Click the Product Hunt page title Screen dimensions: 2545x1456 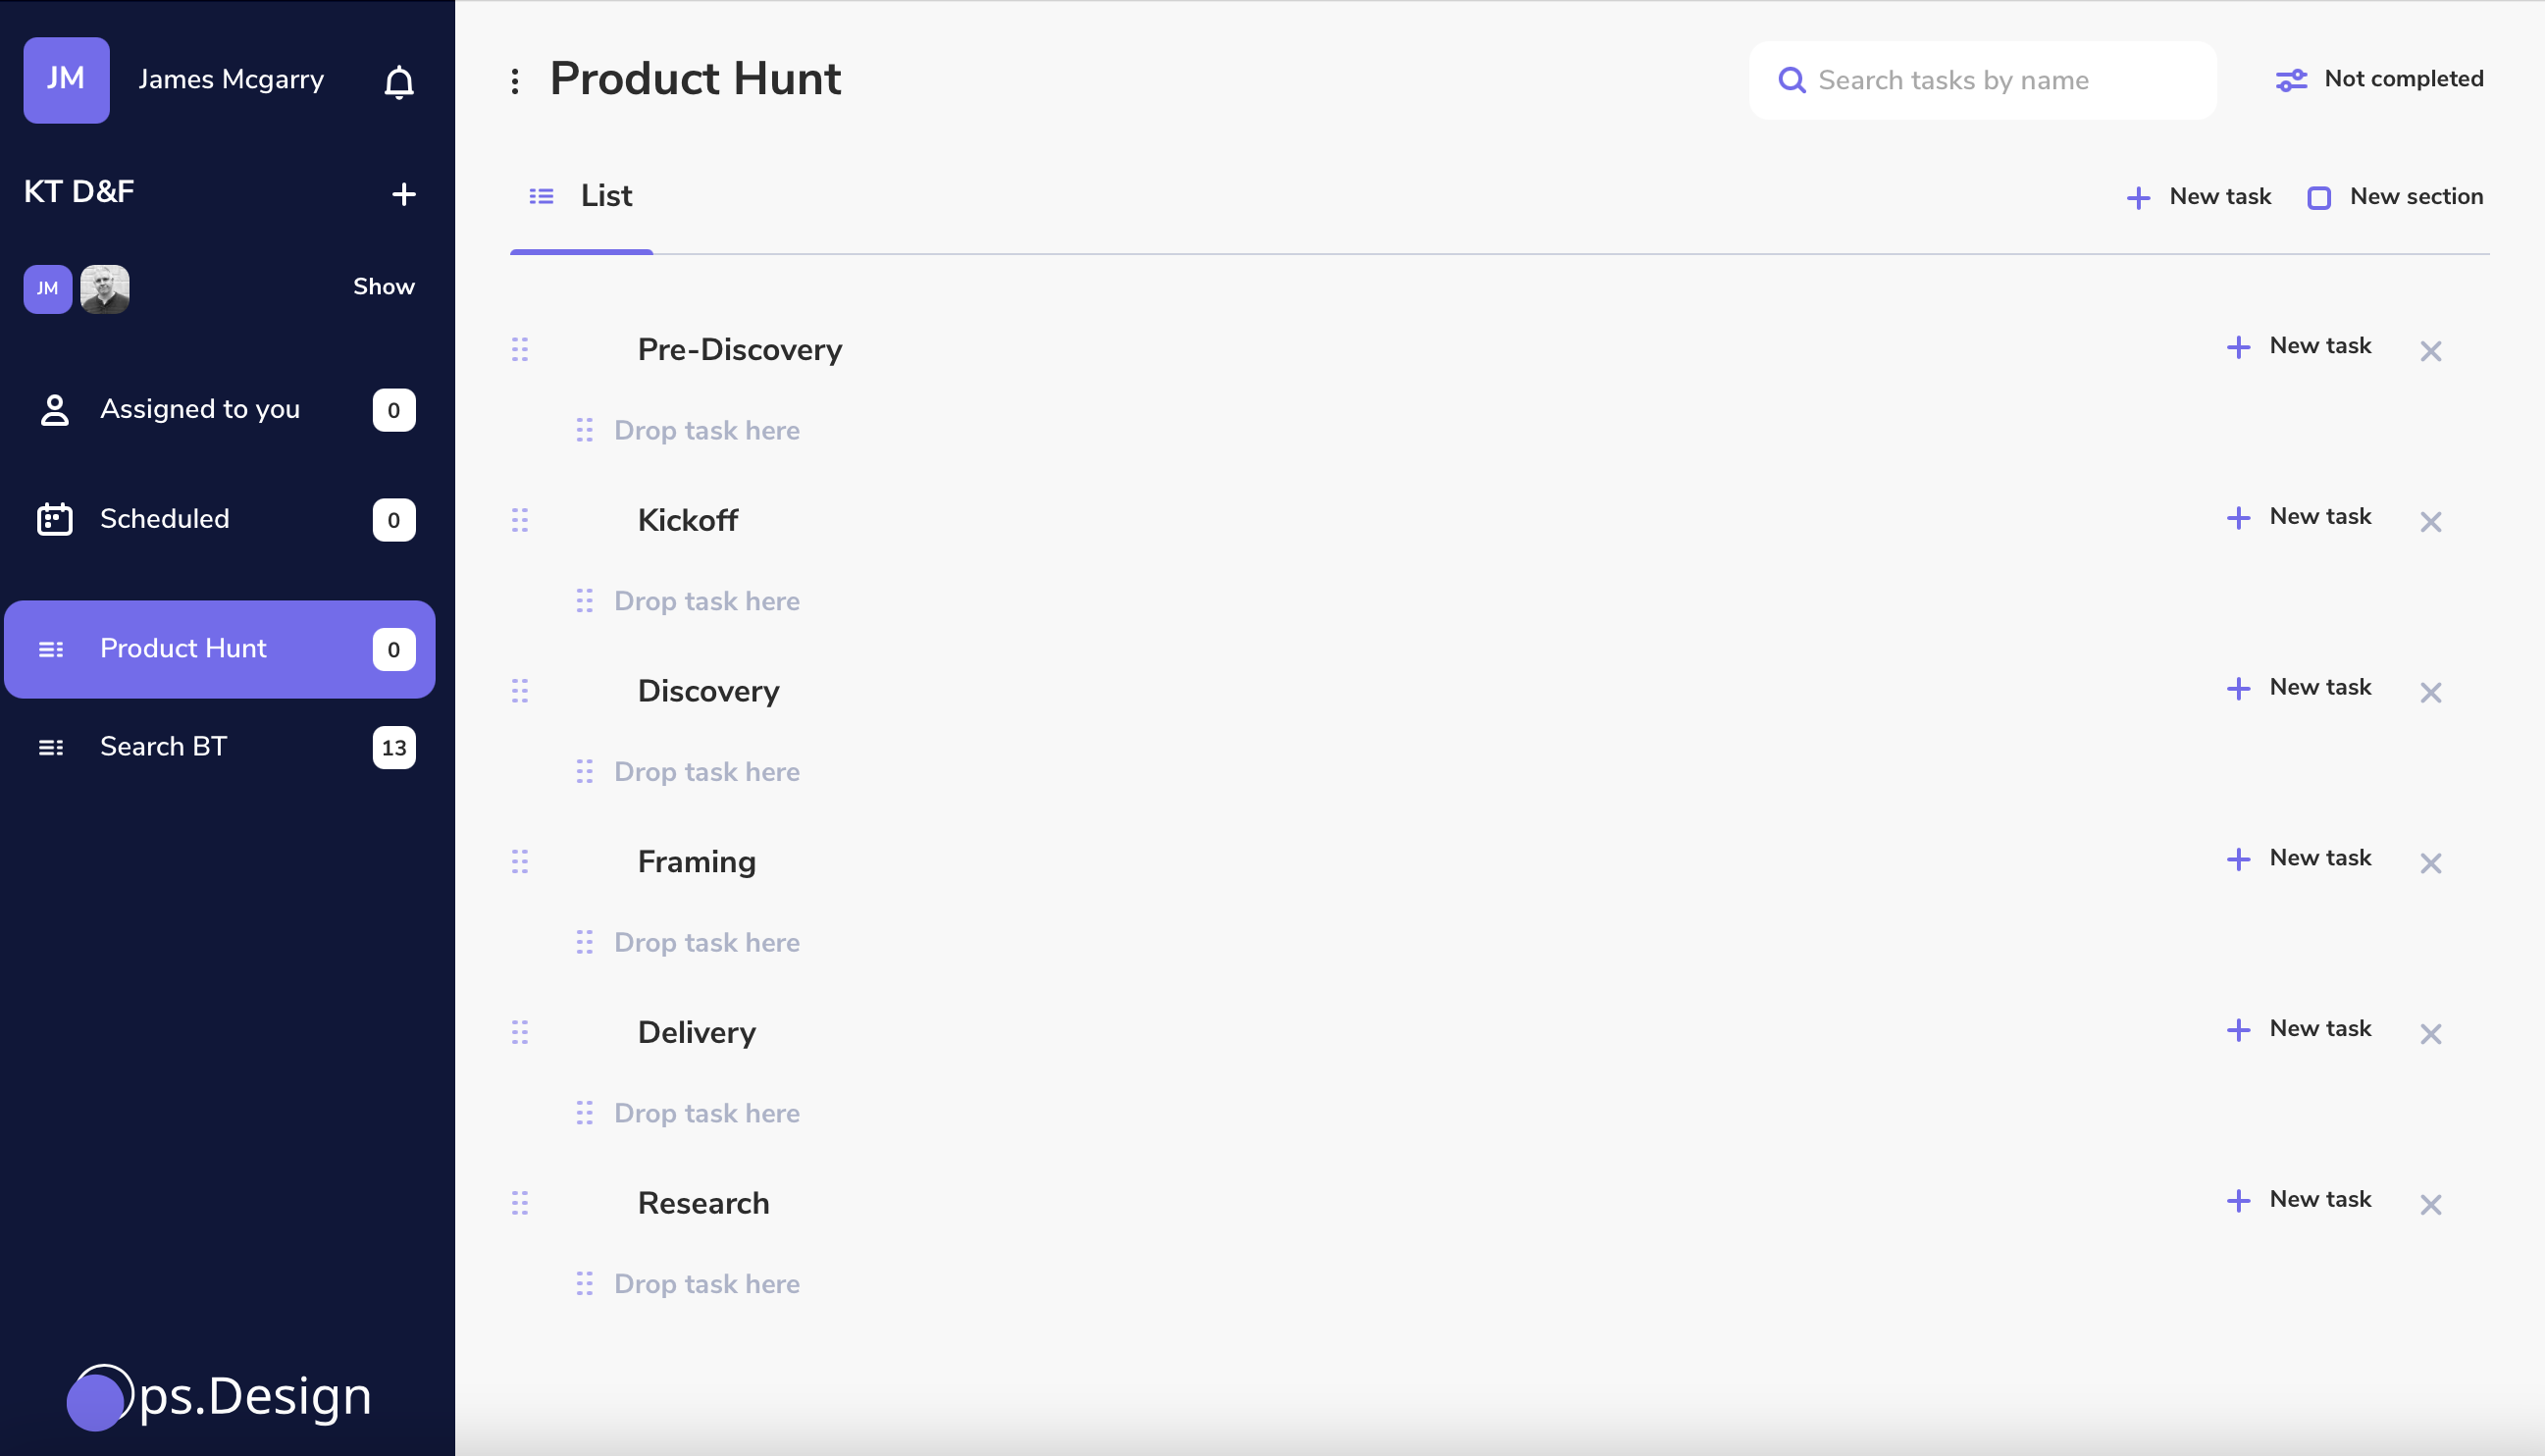click(x=696, y=79)
